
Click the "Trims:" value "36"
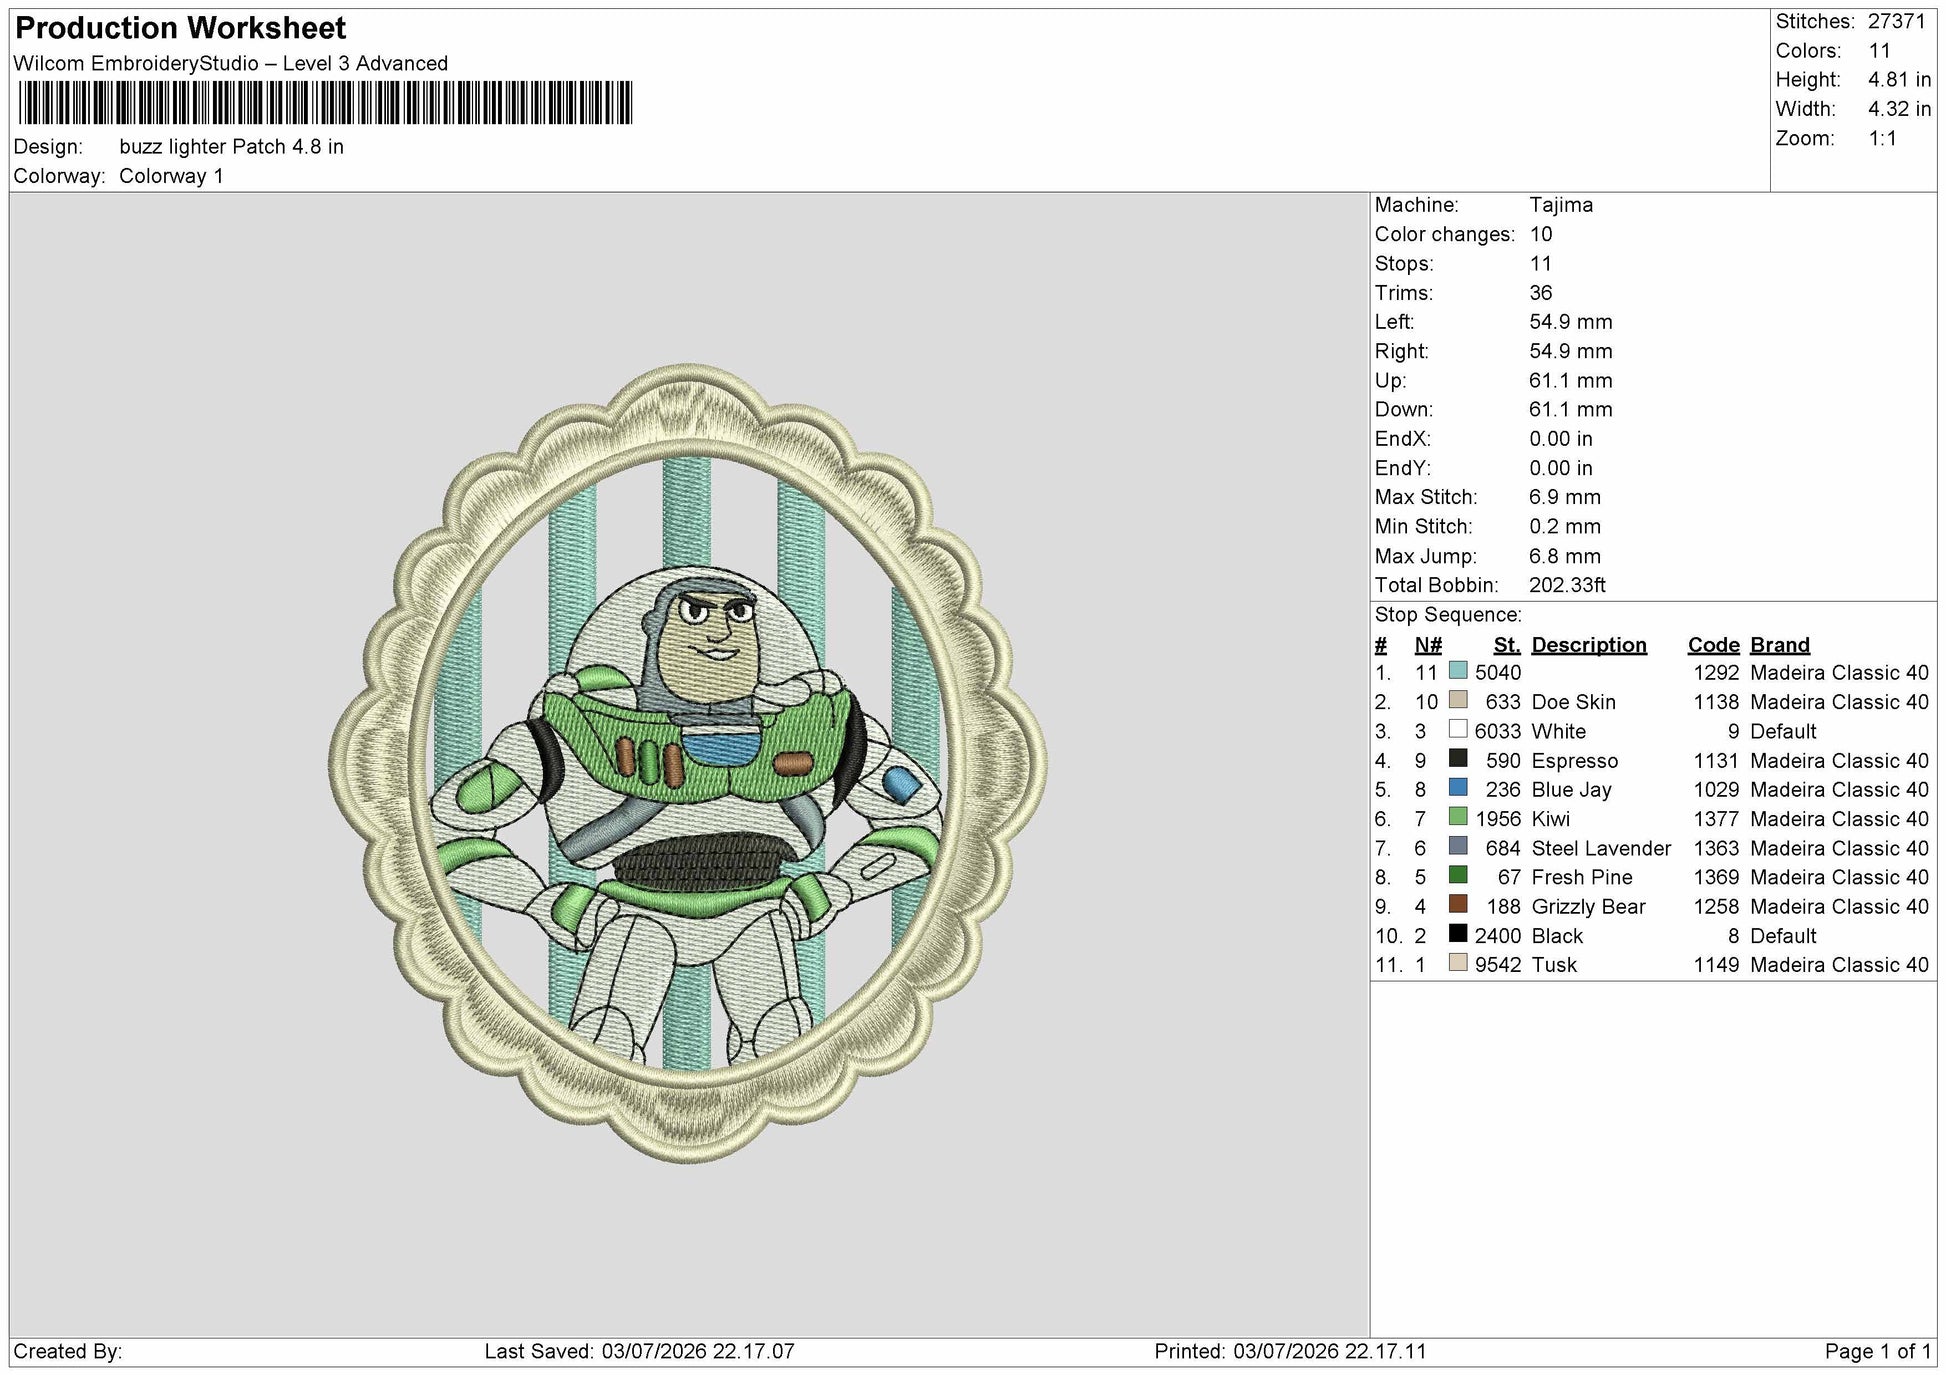pos(1541,293)
